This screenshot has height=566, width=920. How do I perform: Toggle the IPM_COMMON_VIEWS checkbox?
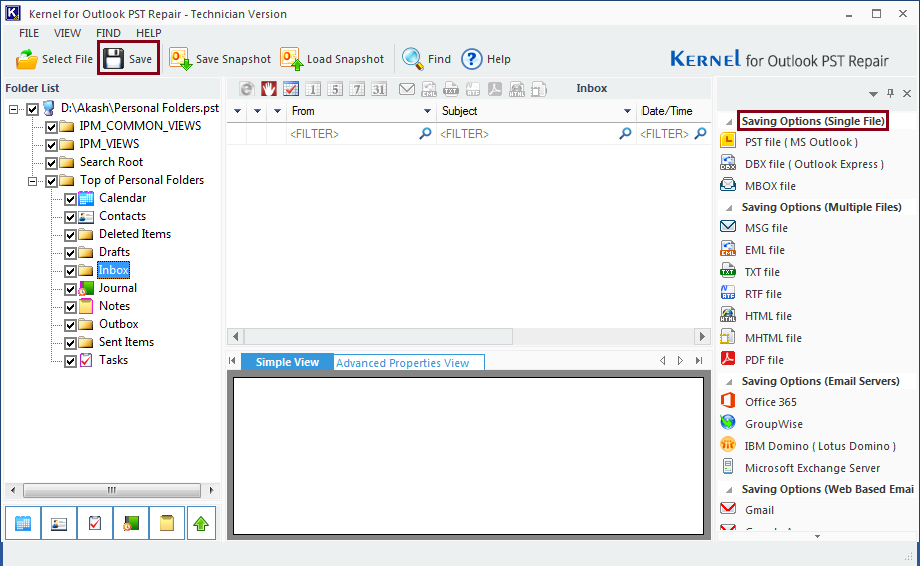pos(51,127)
